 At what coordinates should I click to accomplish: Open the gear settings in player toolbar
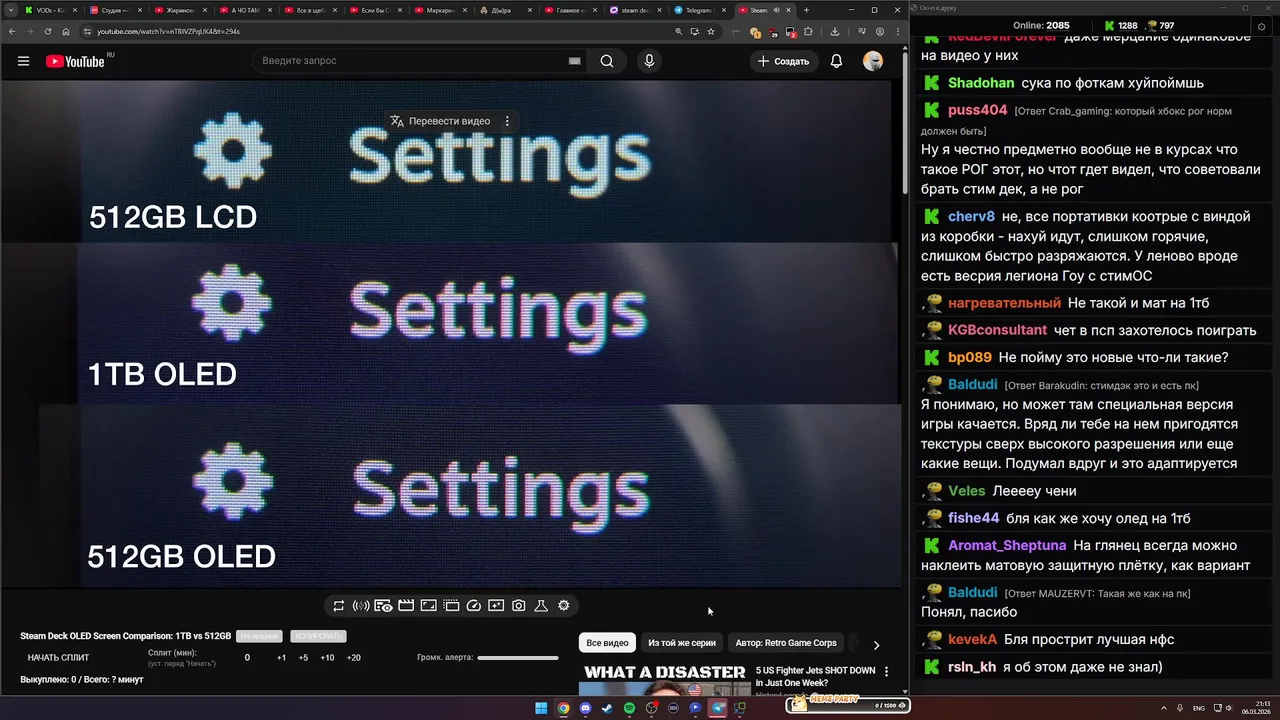564,606
